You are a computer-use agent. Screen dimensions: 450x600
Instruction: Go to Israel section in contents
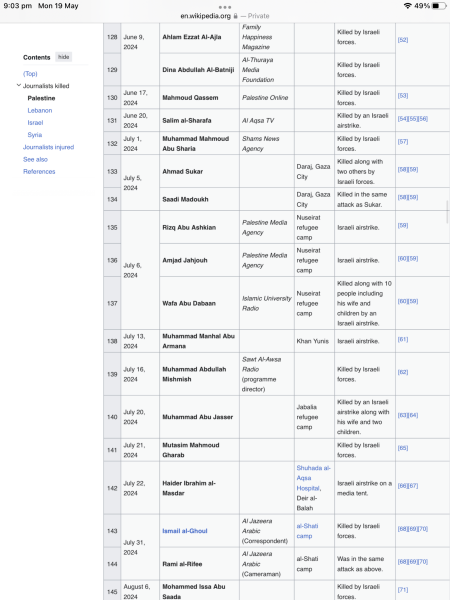[x=35, y=122]
